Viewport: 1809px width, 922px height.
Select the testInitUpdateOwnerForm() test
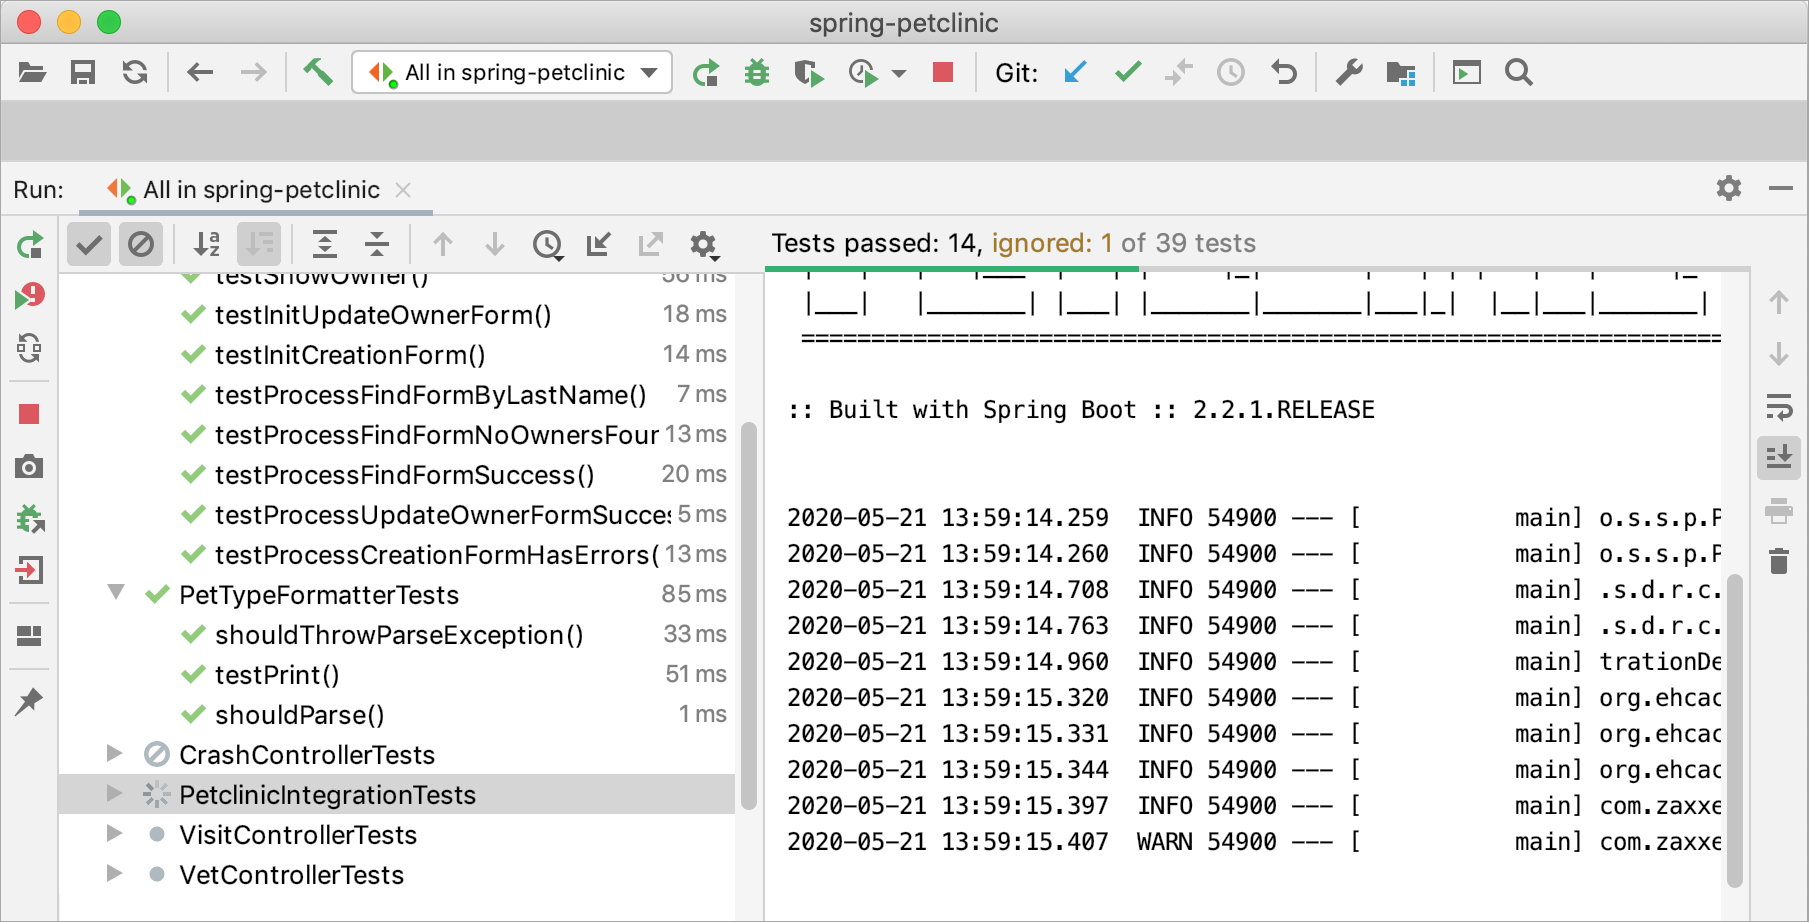click(x=383, y=315)
